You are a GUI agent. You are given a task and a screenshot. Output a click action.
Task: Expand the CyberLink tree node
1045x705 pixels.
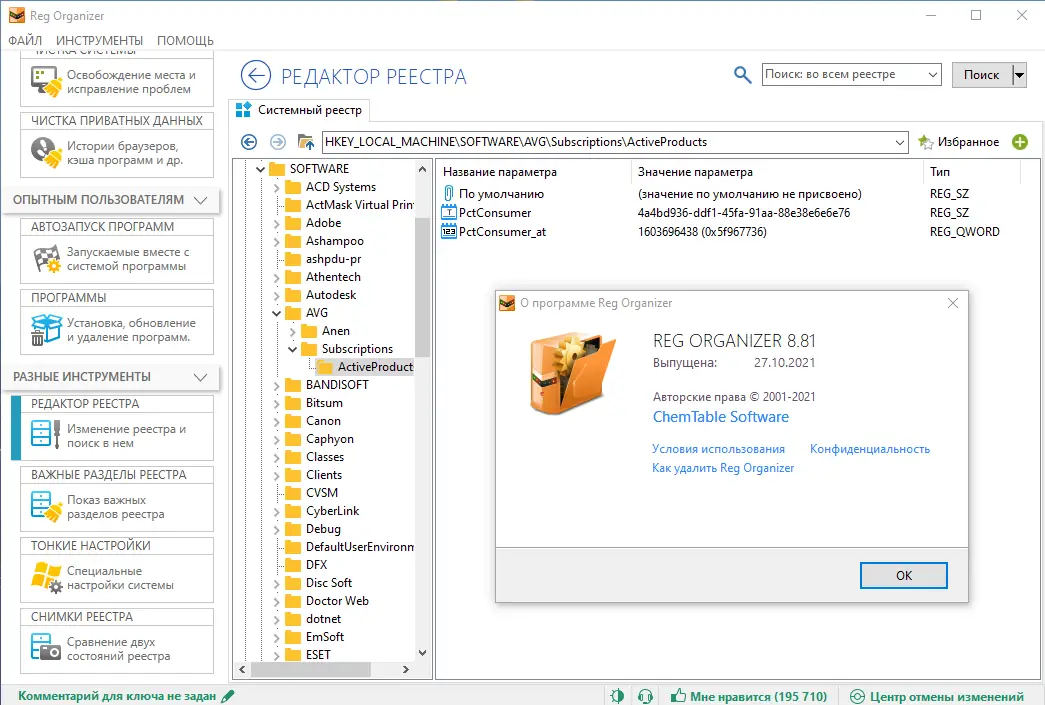pyautogui.click(x=277, y=511)
